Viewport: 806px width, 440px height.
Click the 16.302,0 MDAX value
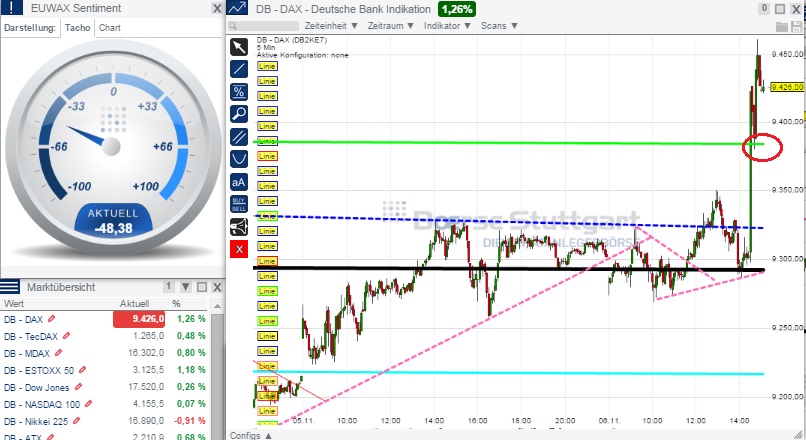click(x=146, y=353)
